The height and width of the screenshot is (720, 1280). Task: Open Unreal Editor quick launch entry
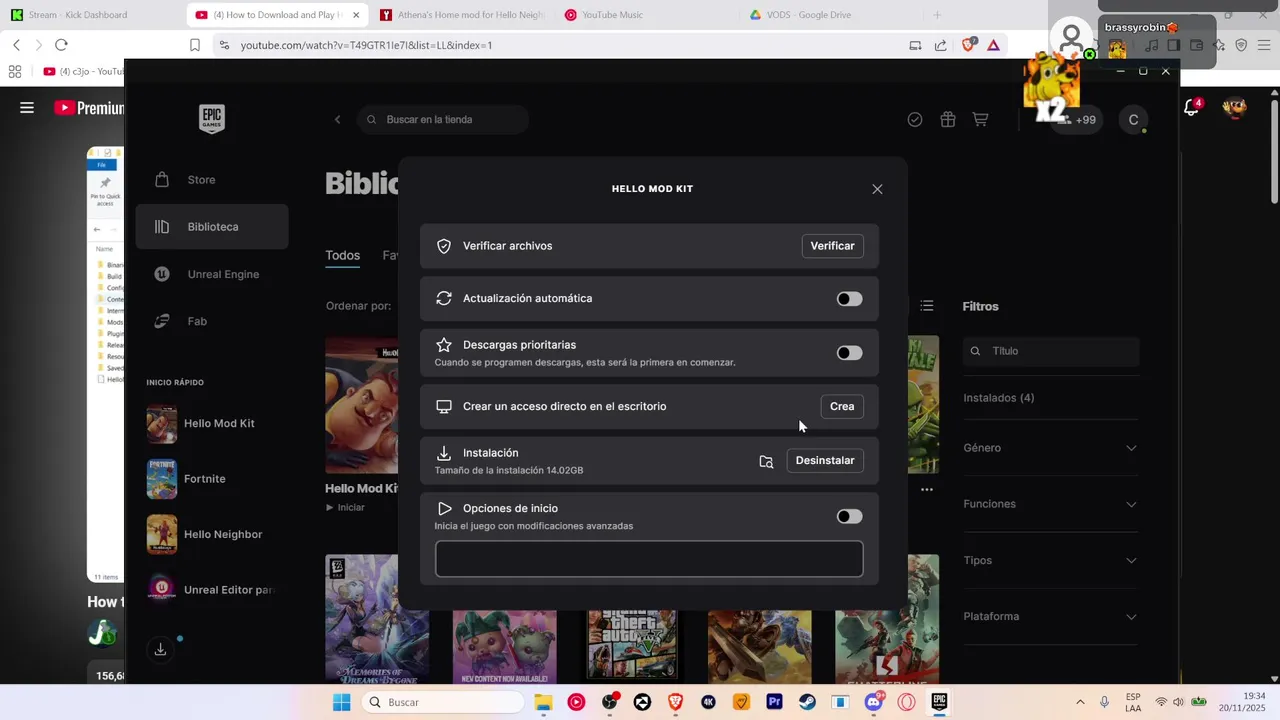click(x=212, y=590)
